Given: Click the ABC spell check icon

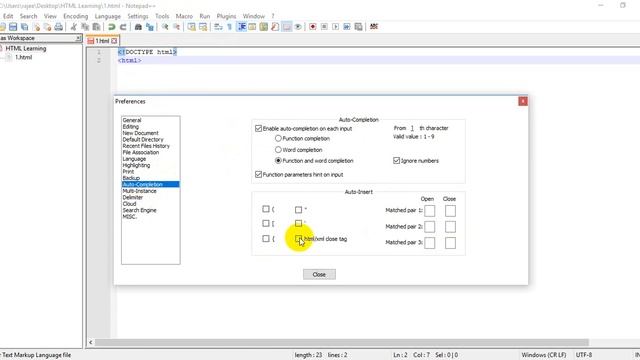Looking at the screenshot, I should coord(373,27).
